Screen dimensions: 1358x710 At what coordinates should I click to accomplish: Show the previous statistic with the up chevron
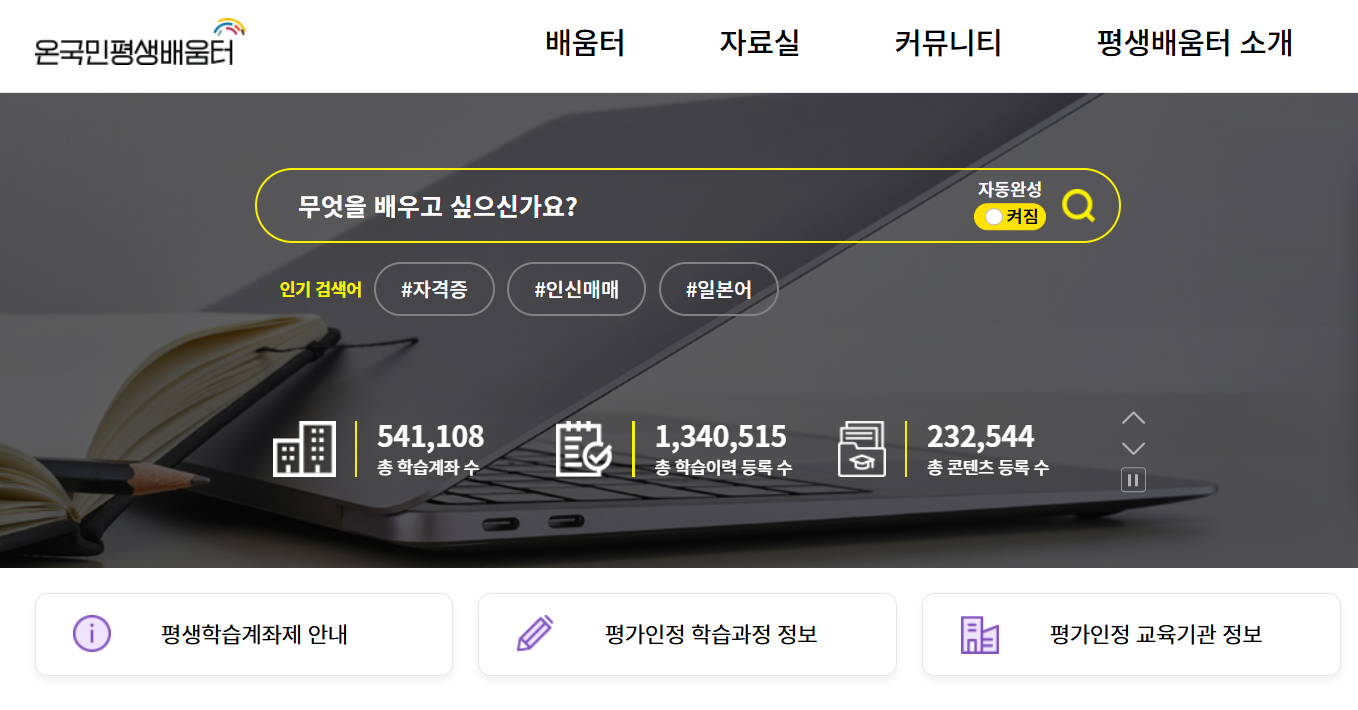tap(1133, 418)
